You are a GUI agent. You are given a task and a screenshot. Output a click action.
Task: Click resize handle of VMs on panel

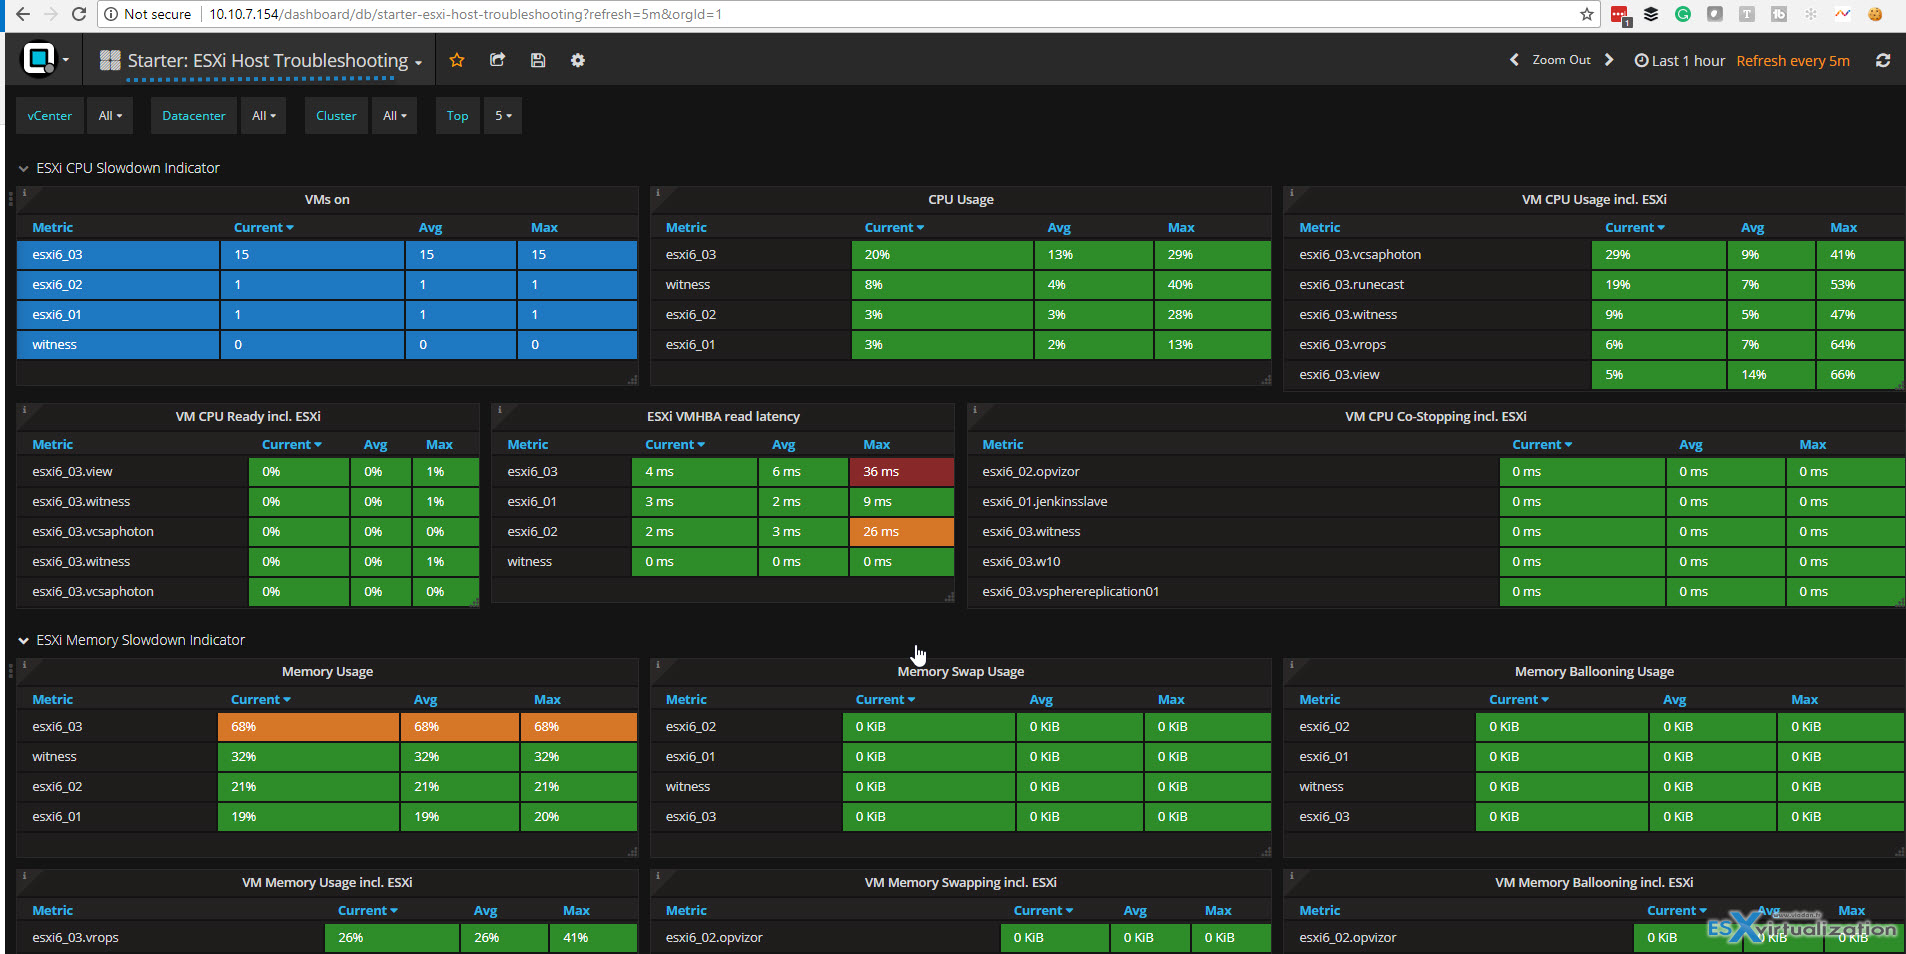click(632, 380)
